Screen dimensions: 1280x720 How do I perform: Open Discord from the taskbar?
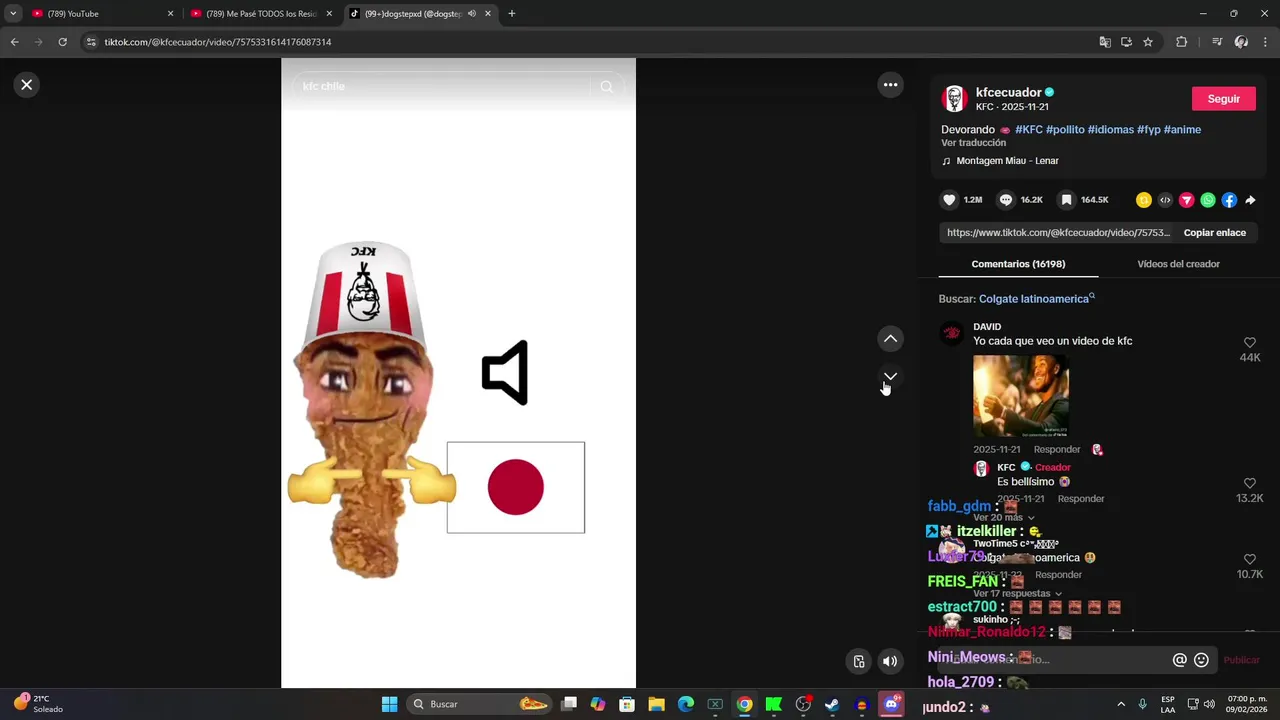click(x=891, y=704)
